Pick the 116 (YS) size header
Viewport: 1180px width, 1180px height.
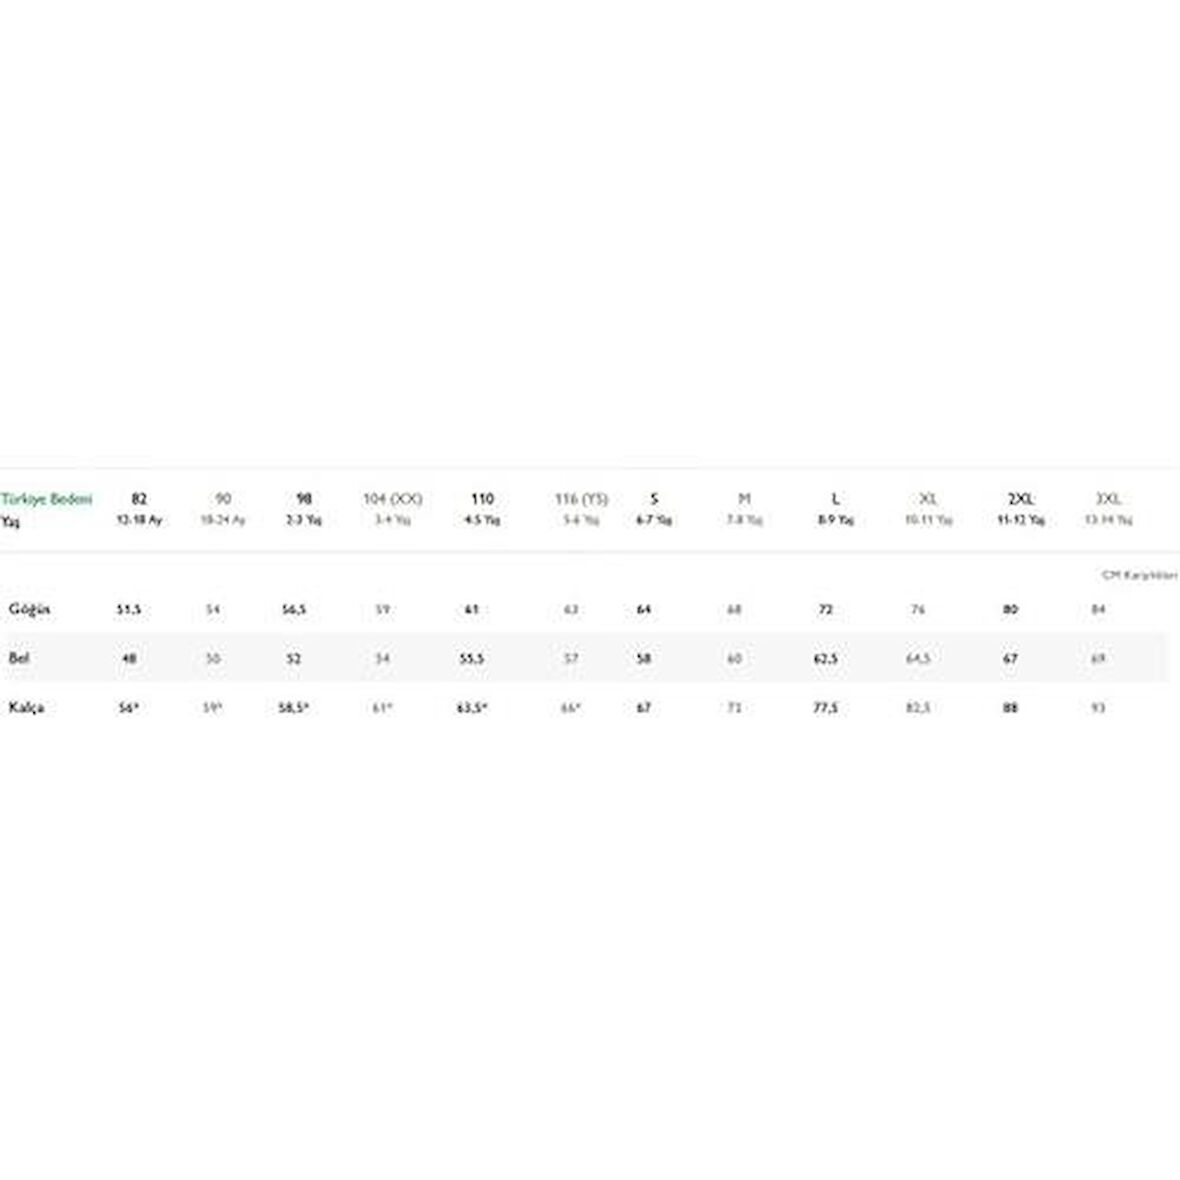pyautogui.click(x=581, y=499)
